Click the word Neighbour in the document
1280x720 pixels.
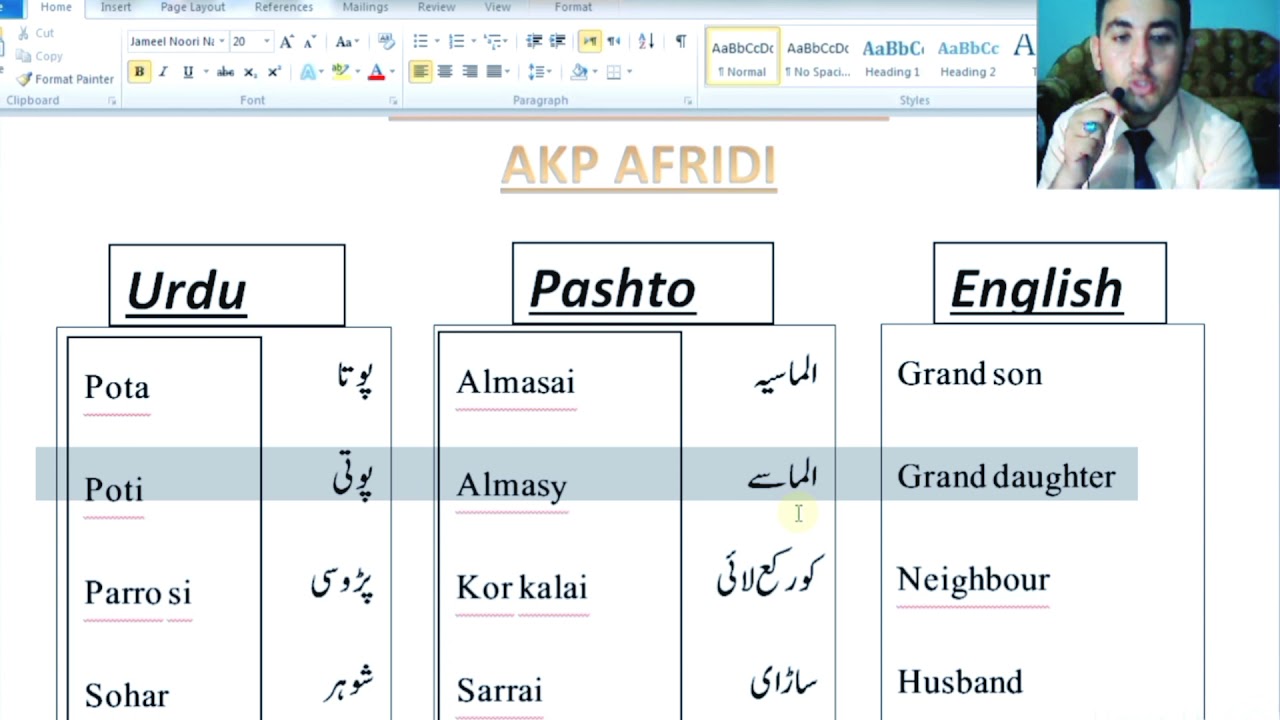tap(973, 579)
